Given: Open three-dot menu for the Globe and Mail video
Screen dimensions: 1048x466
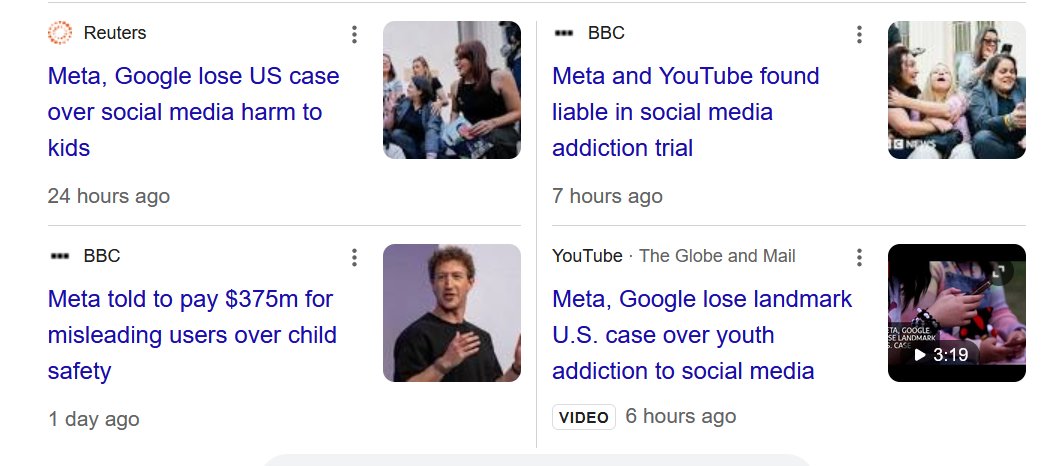Looking at the screenshot, I should click(x=859, y=258).
